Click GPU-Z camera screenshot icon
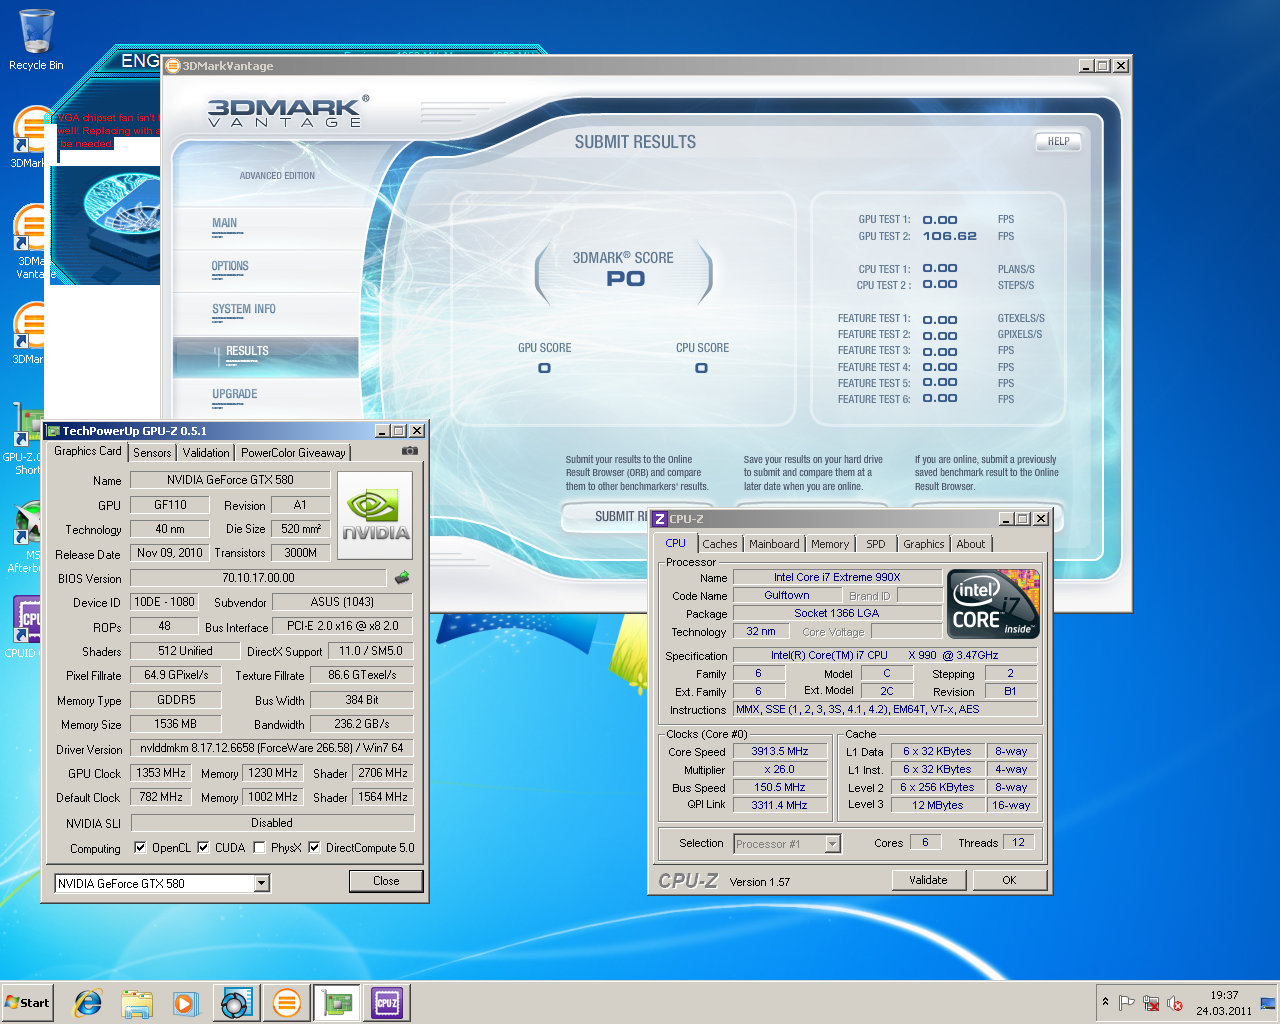The height and width of the screenshot is (1024, 1280). click(x=410, y=451)
